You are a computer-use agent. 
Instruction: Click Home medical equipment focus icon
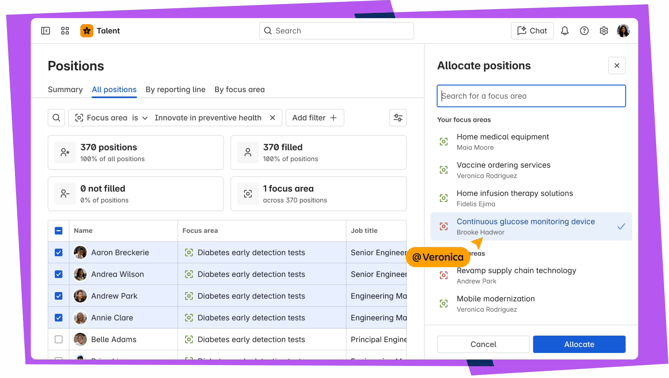[444, 142]
